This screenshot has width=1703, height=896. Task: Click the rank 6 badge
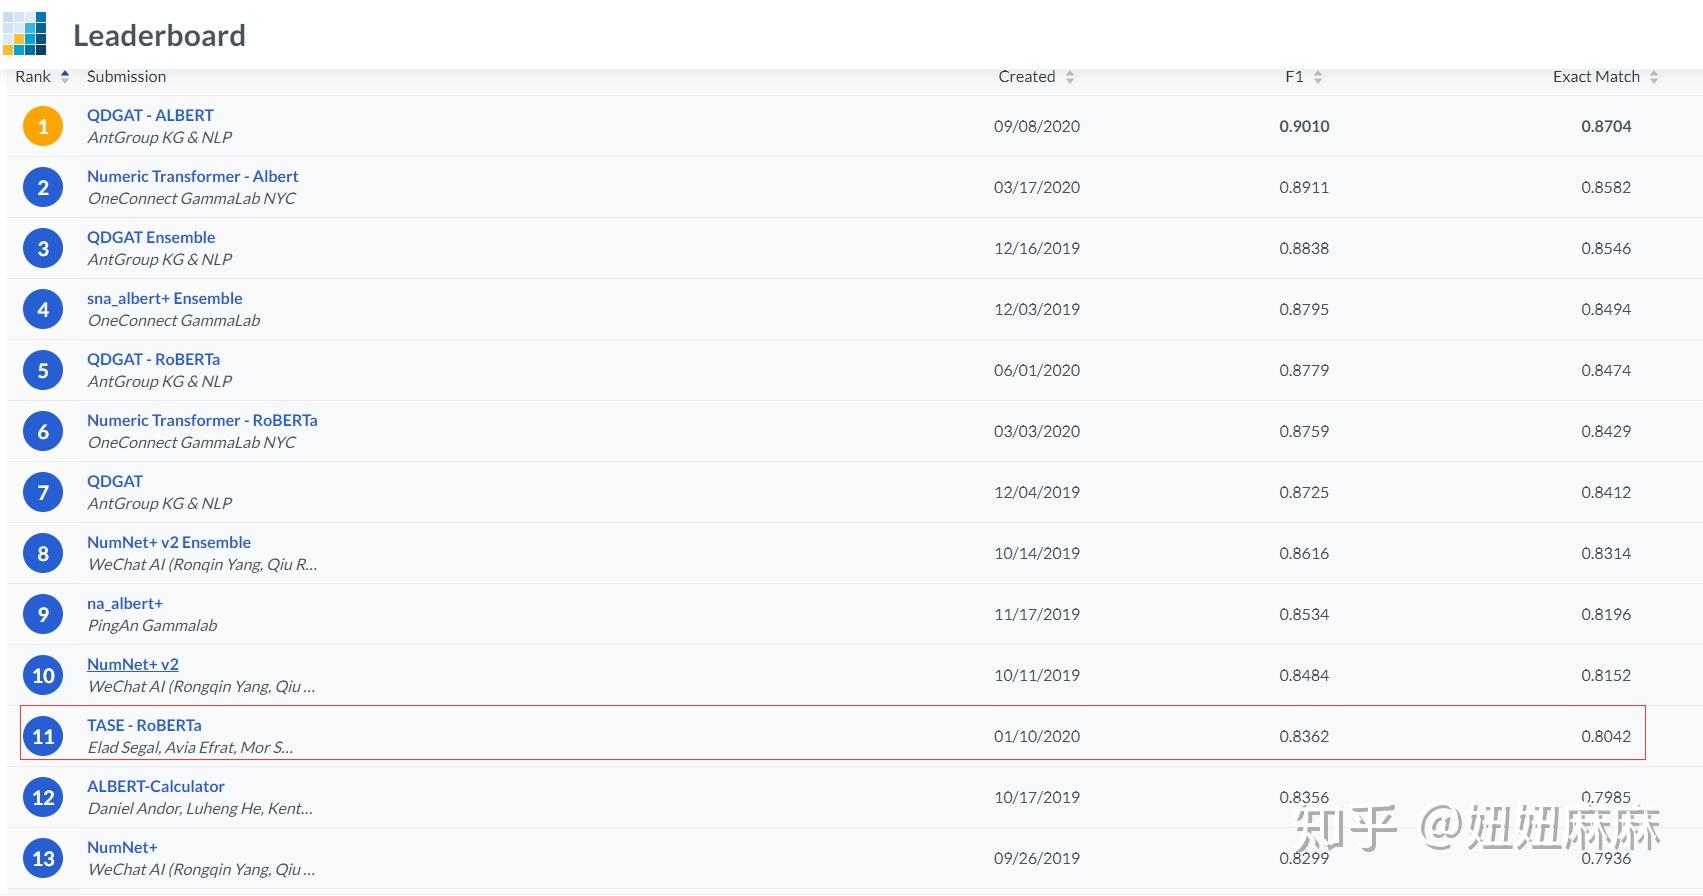coord(43,431)
